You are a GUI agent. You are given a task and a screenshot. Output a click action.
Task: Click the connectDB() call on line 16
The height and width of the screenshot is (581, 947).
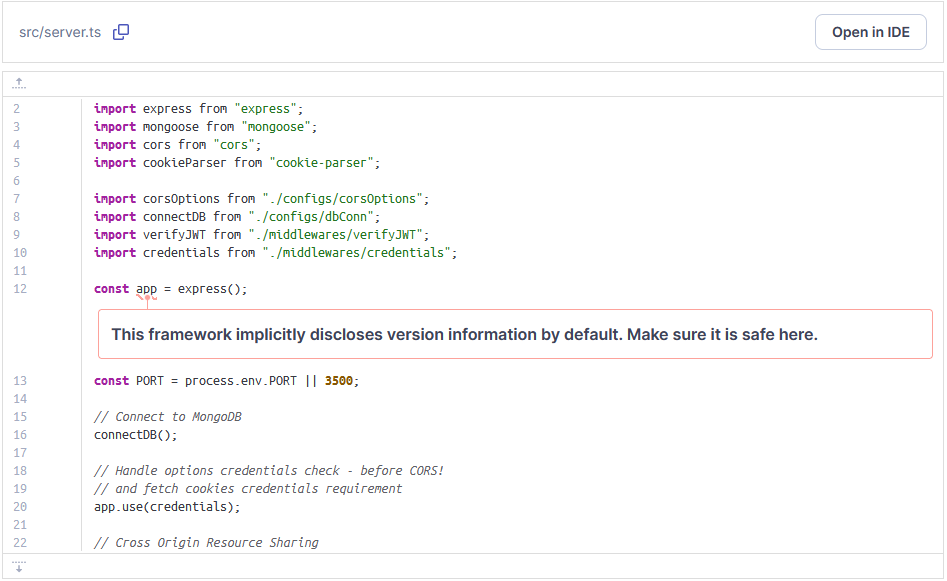click(135, 435)
